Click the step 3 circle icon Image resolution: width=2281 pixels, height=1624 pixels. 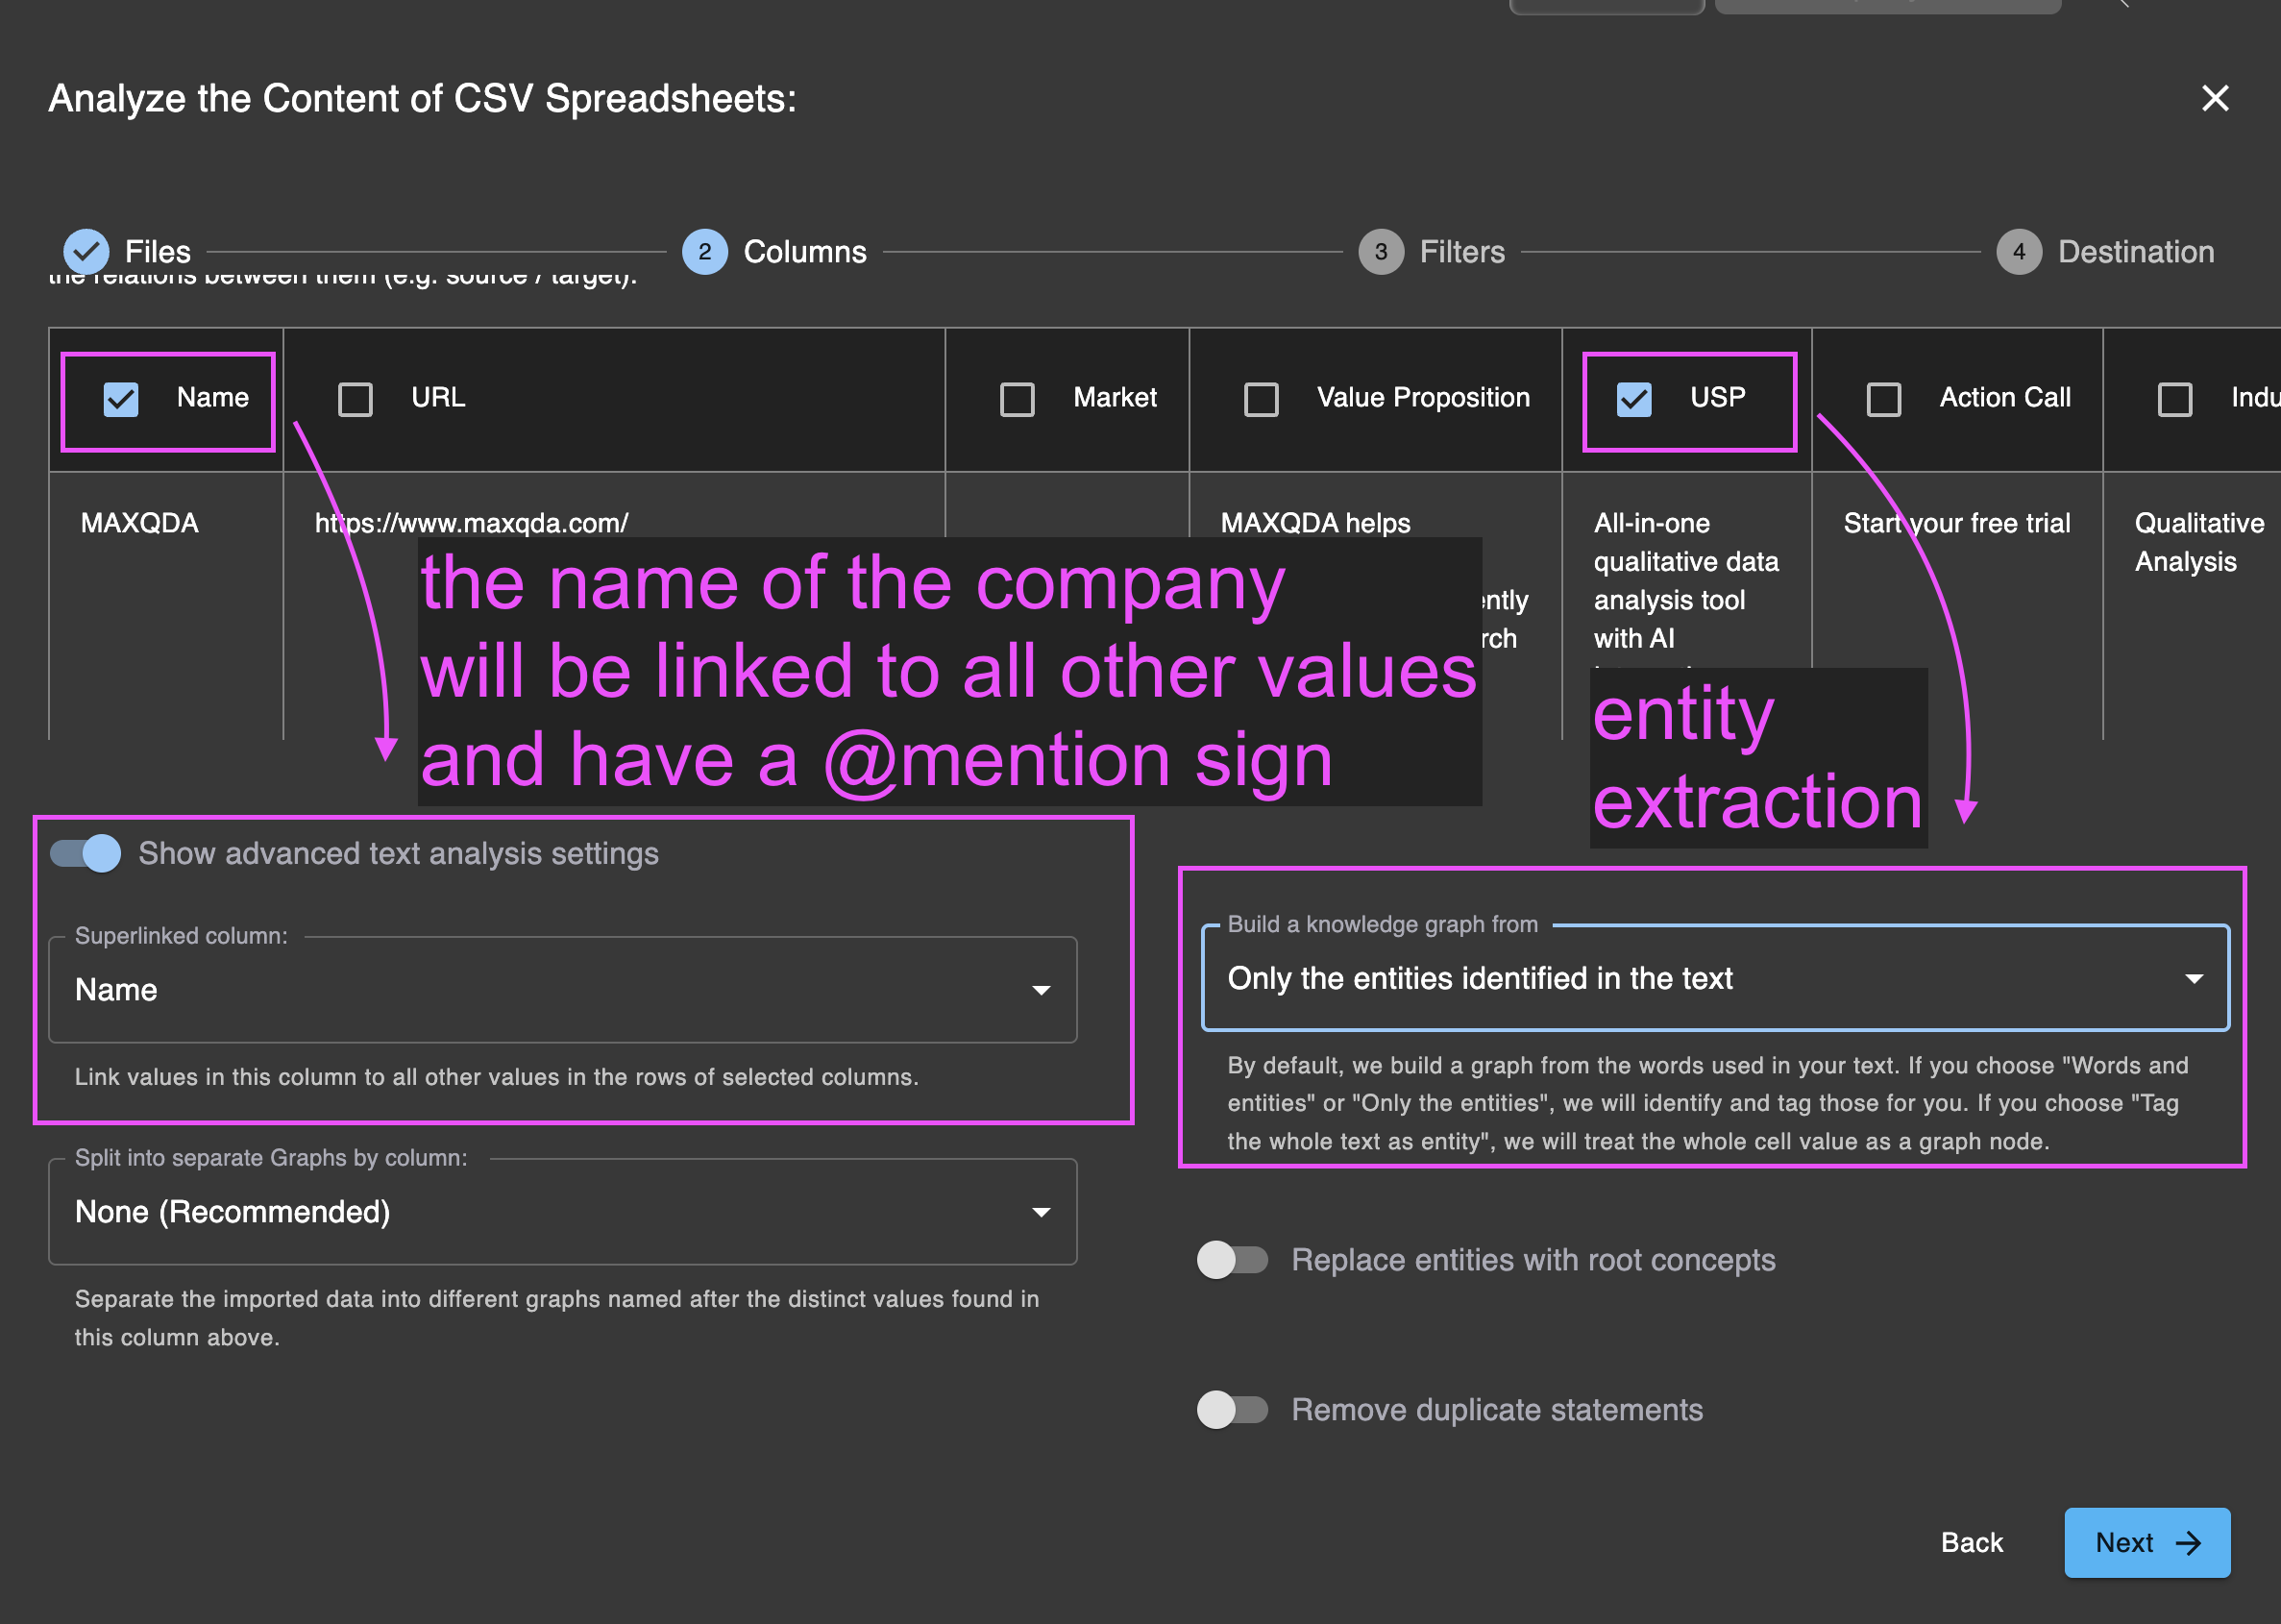tap(1381, 252)
